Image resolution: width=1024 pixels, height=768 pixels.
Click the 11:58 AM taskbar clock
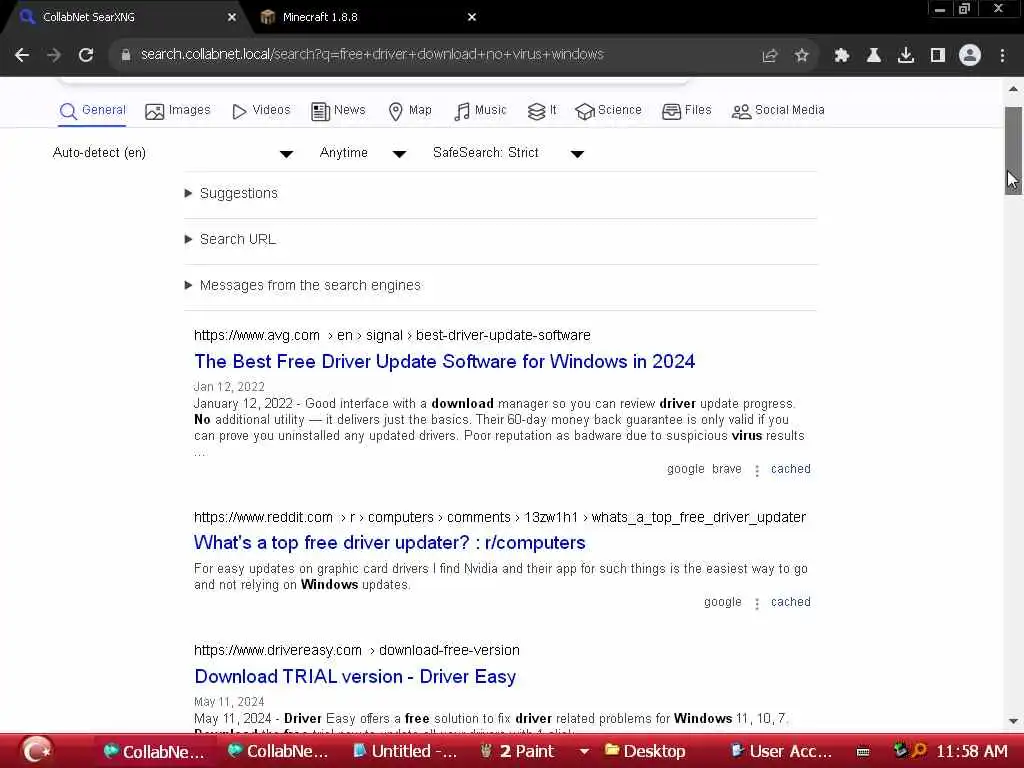[972, 752]
